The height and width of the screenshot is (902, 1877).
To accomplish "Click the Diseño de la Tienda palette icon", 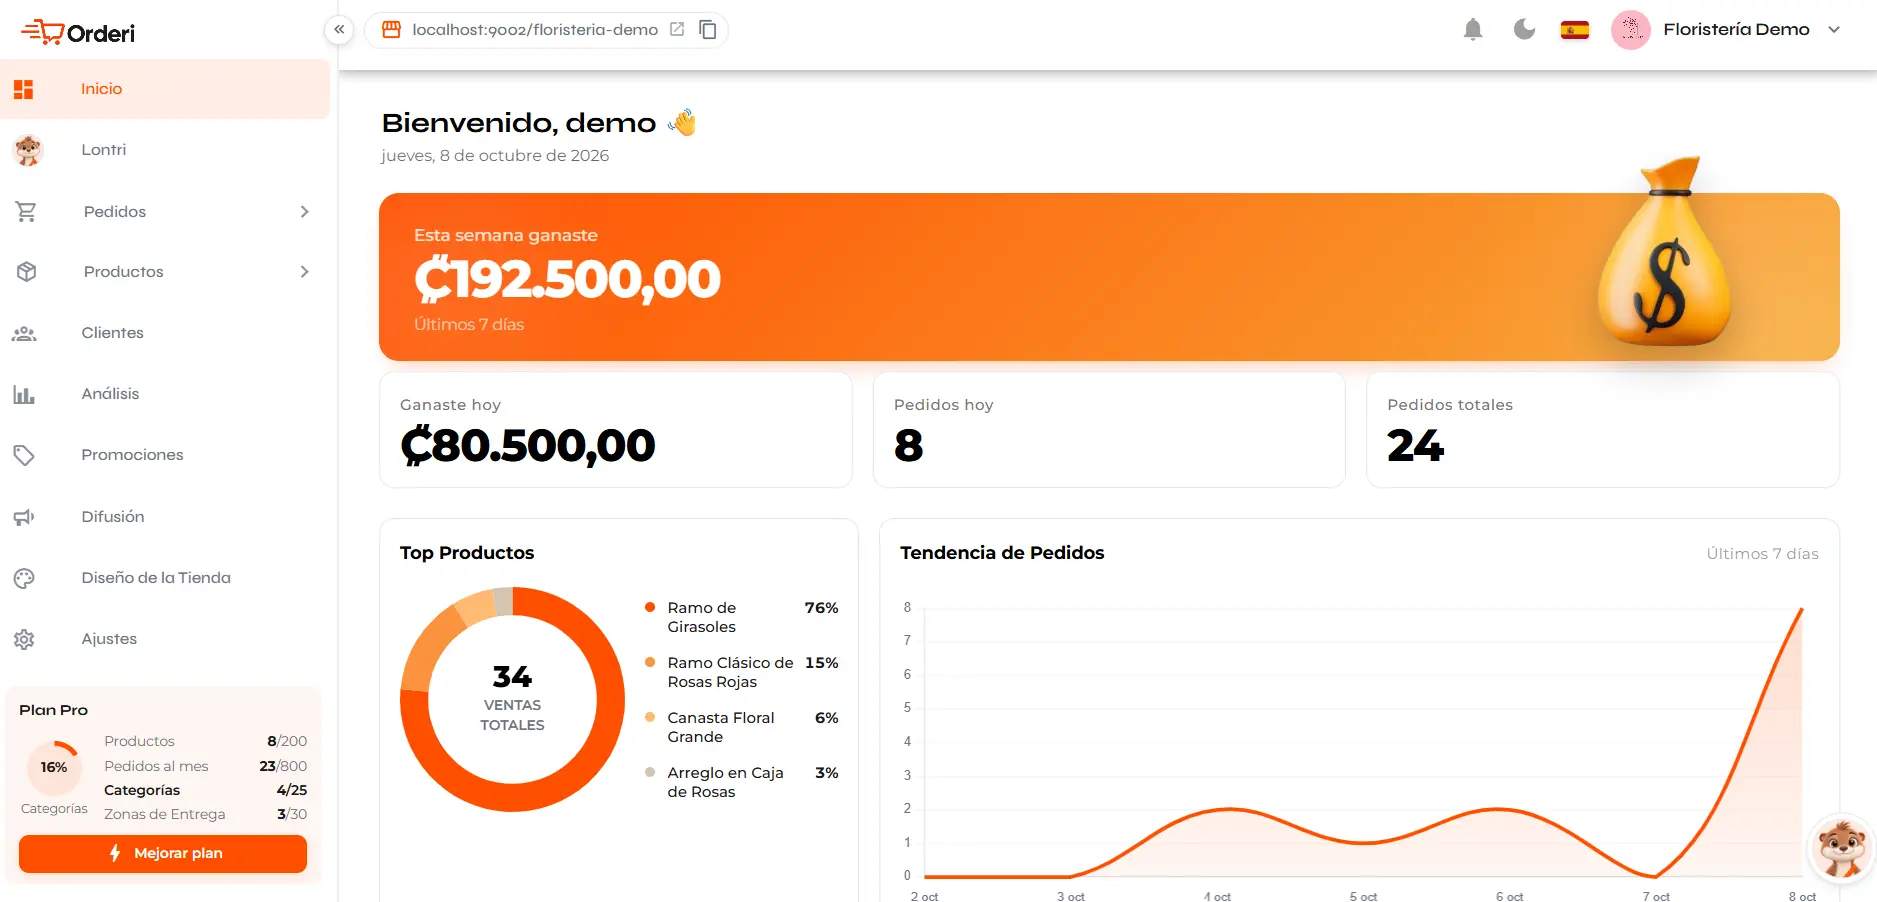I will (25, 578).
